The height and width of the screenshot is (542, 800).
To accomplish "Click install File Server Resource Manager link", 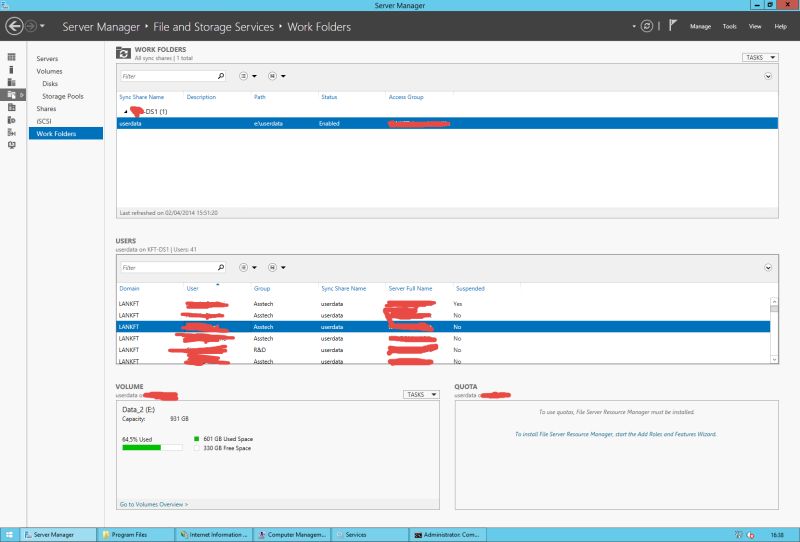I will point(615,434).
